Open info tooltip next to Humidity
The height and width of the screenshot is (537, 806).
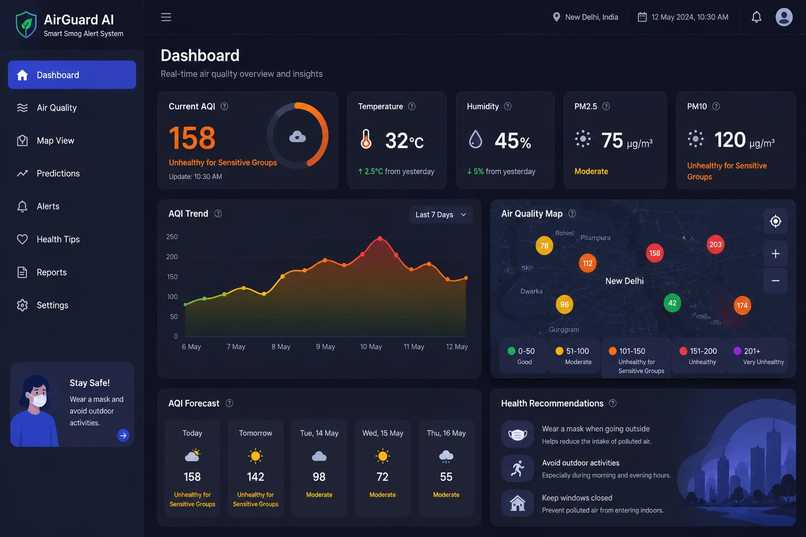tap(508, 106)
